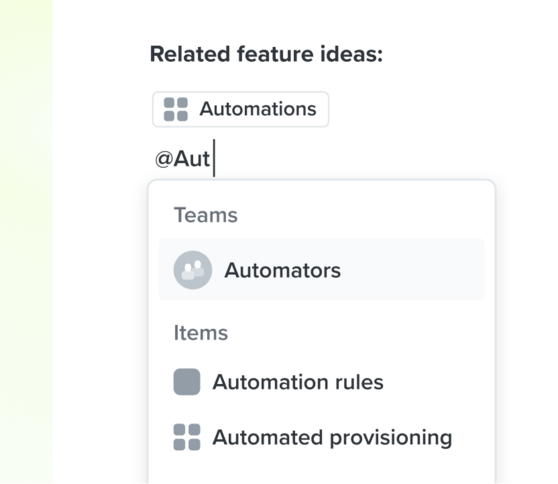Select the Automators team suggestion
558x484 pixels.
point(321,269)
